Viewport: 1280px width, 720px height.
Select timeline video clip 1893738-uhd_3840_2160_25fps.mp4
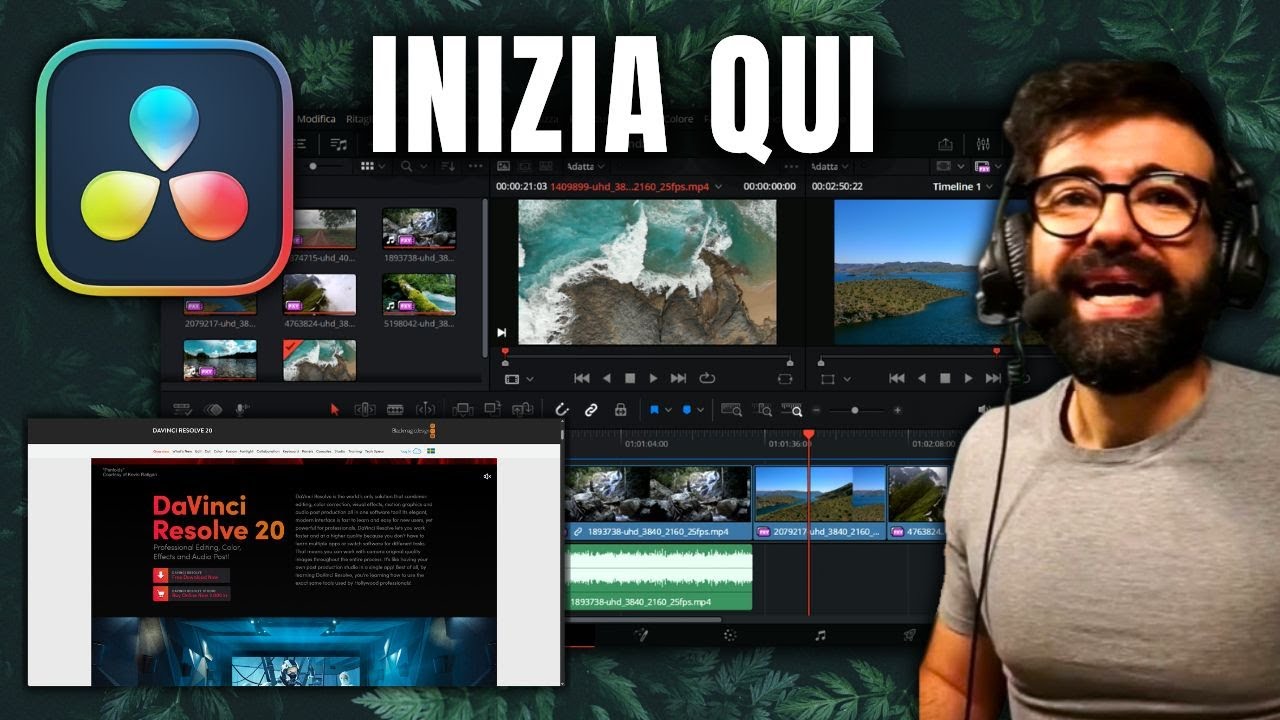pos(658,503)
